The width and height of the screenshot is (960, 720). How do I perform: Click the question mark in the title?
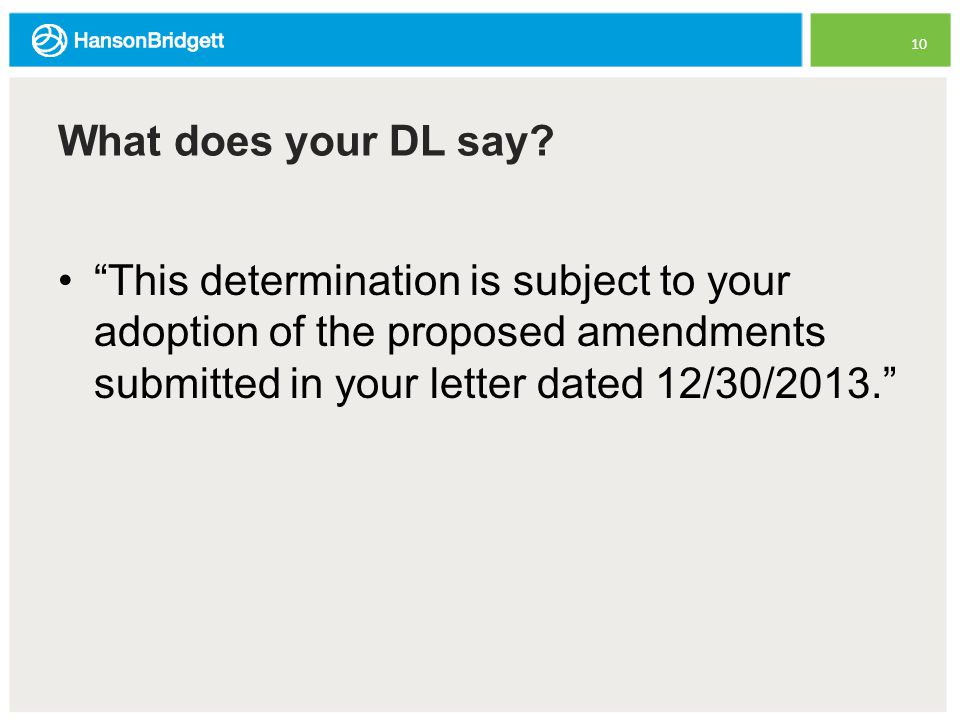pyautogui.click(x=542, y=141)
